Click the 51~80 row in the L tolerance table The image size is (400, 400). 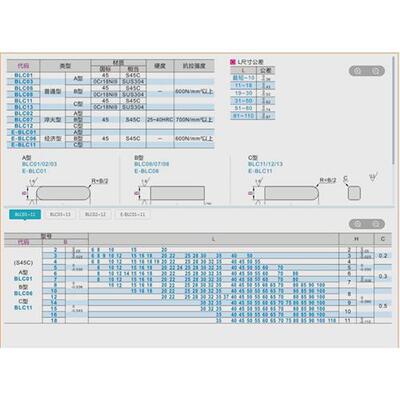click(x=253, y=108)
